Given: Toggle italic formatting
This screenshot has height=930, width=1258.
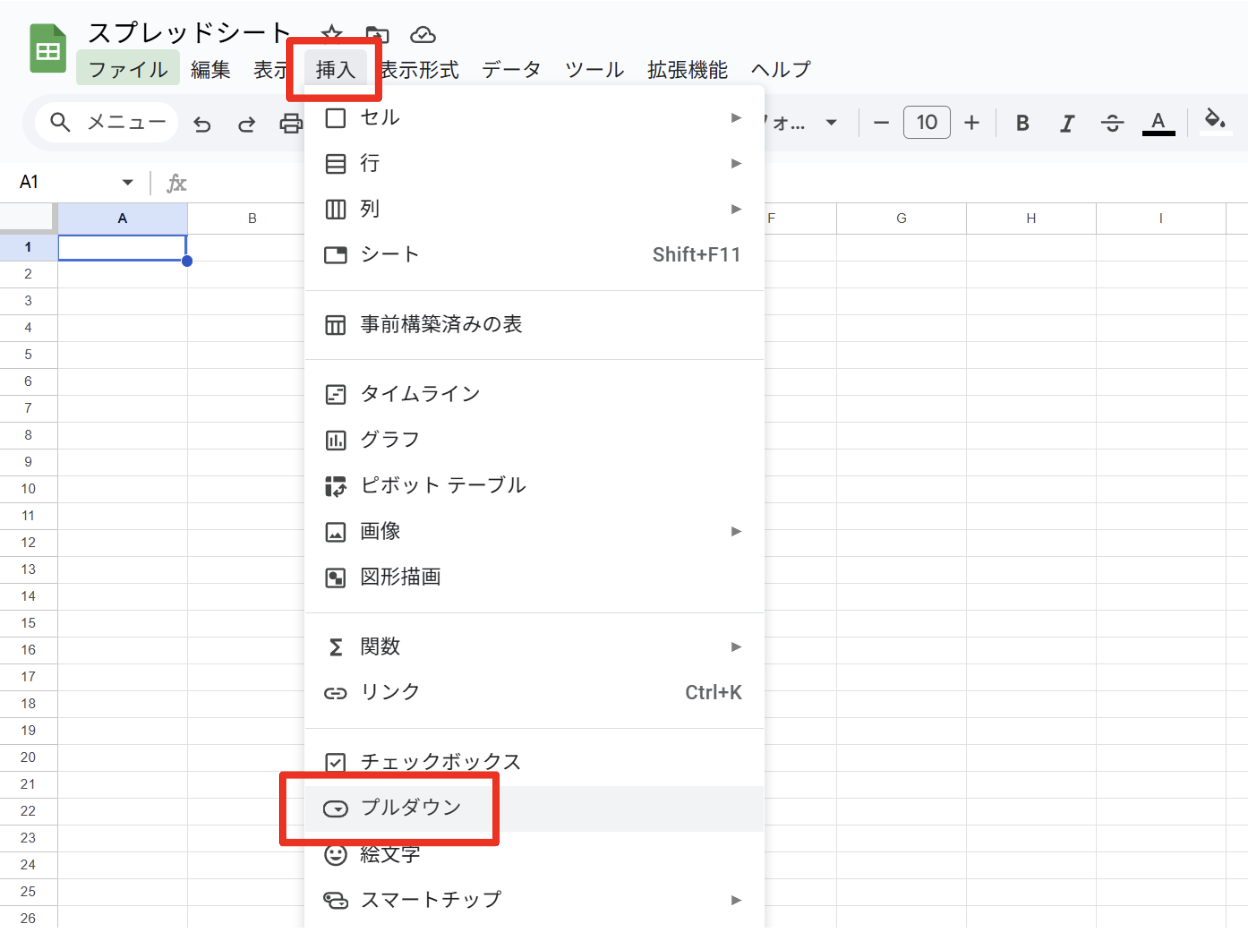Looking at the screenshot, I should [1067, 122].
